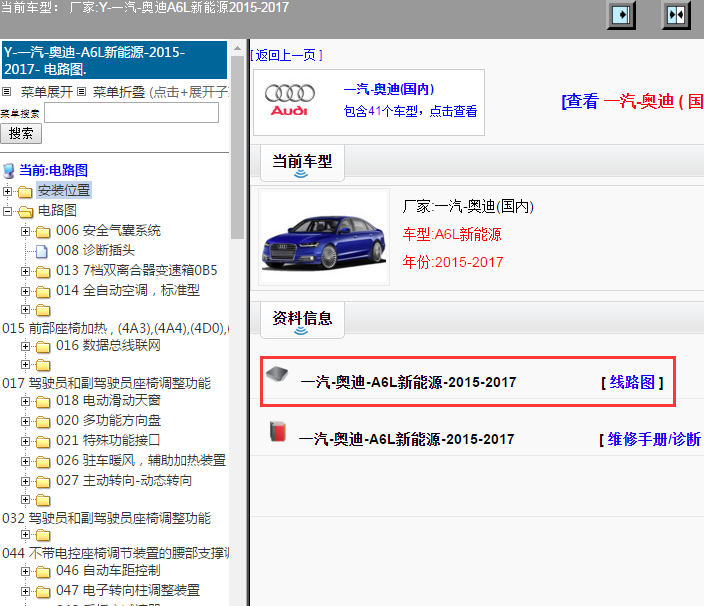Expand the 安装位置 tree node
The width and height of the screenshot is (704, 606).
coord(7,191)
